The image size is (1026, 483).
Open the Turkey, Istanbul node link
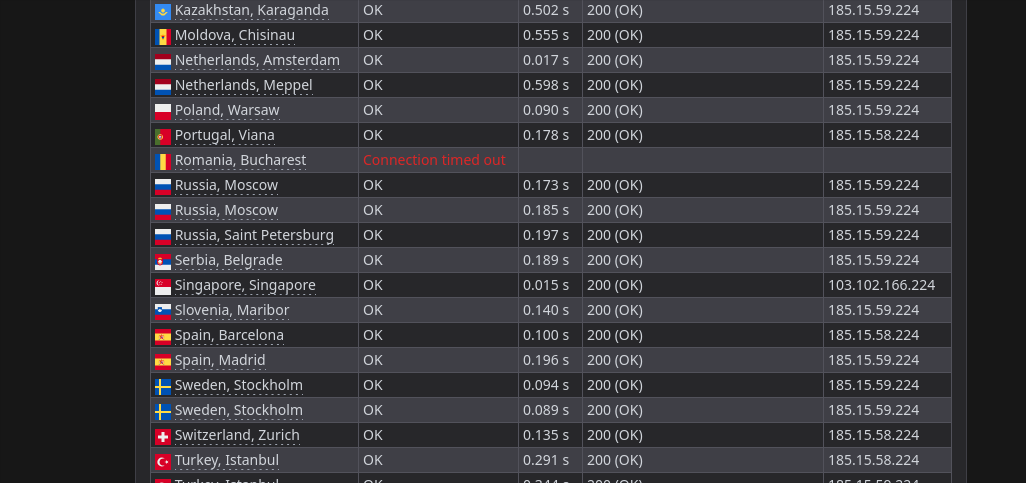[x=226, y=460]
